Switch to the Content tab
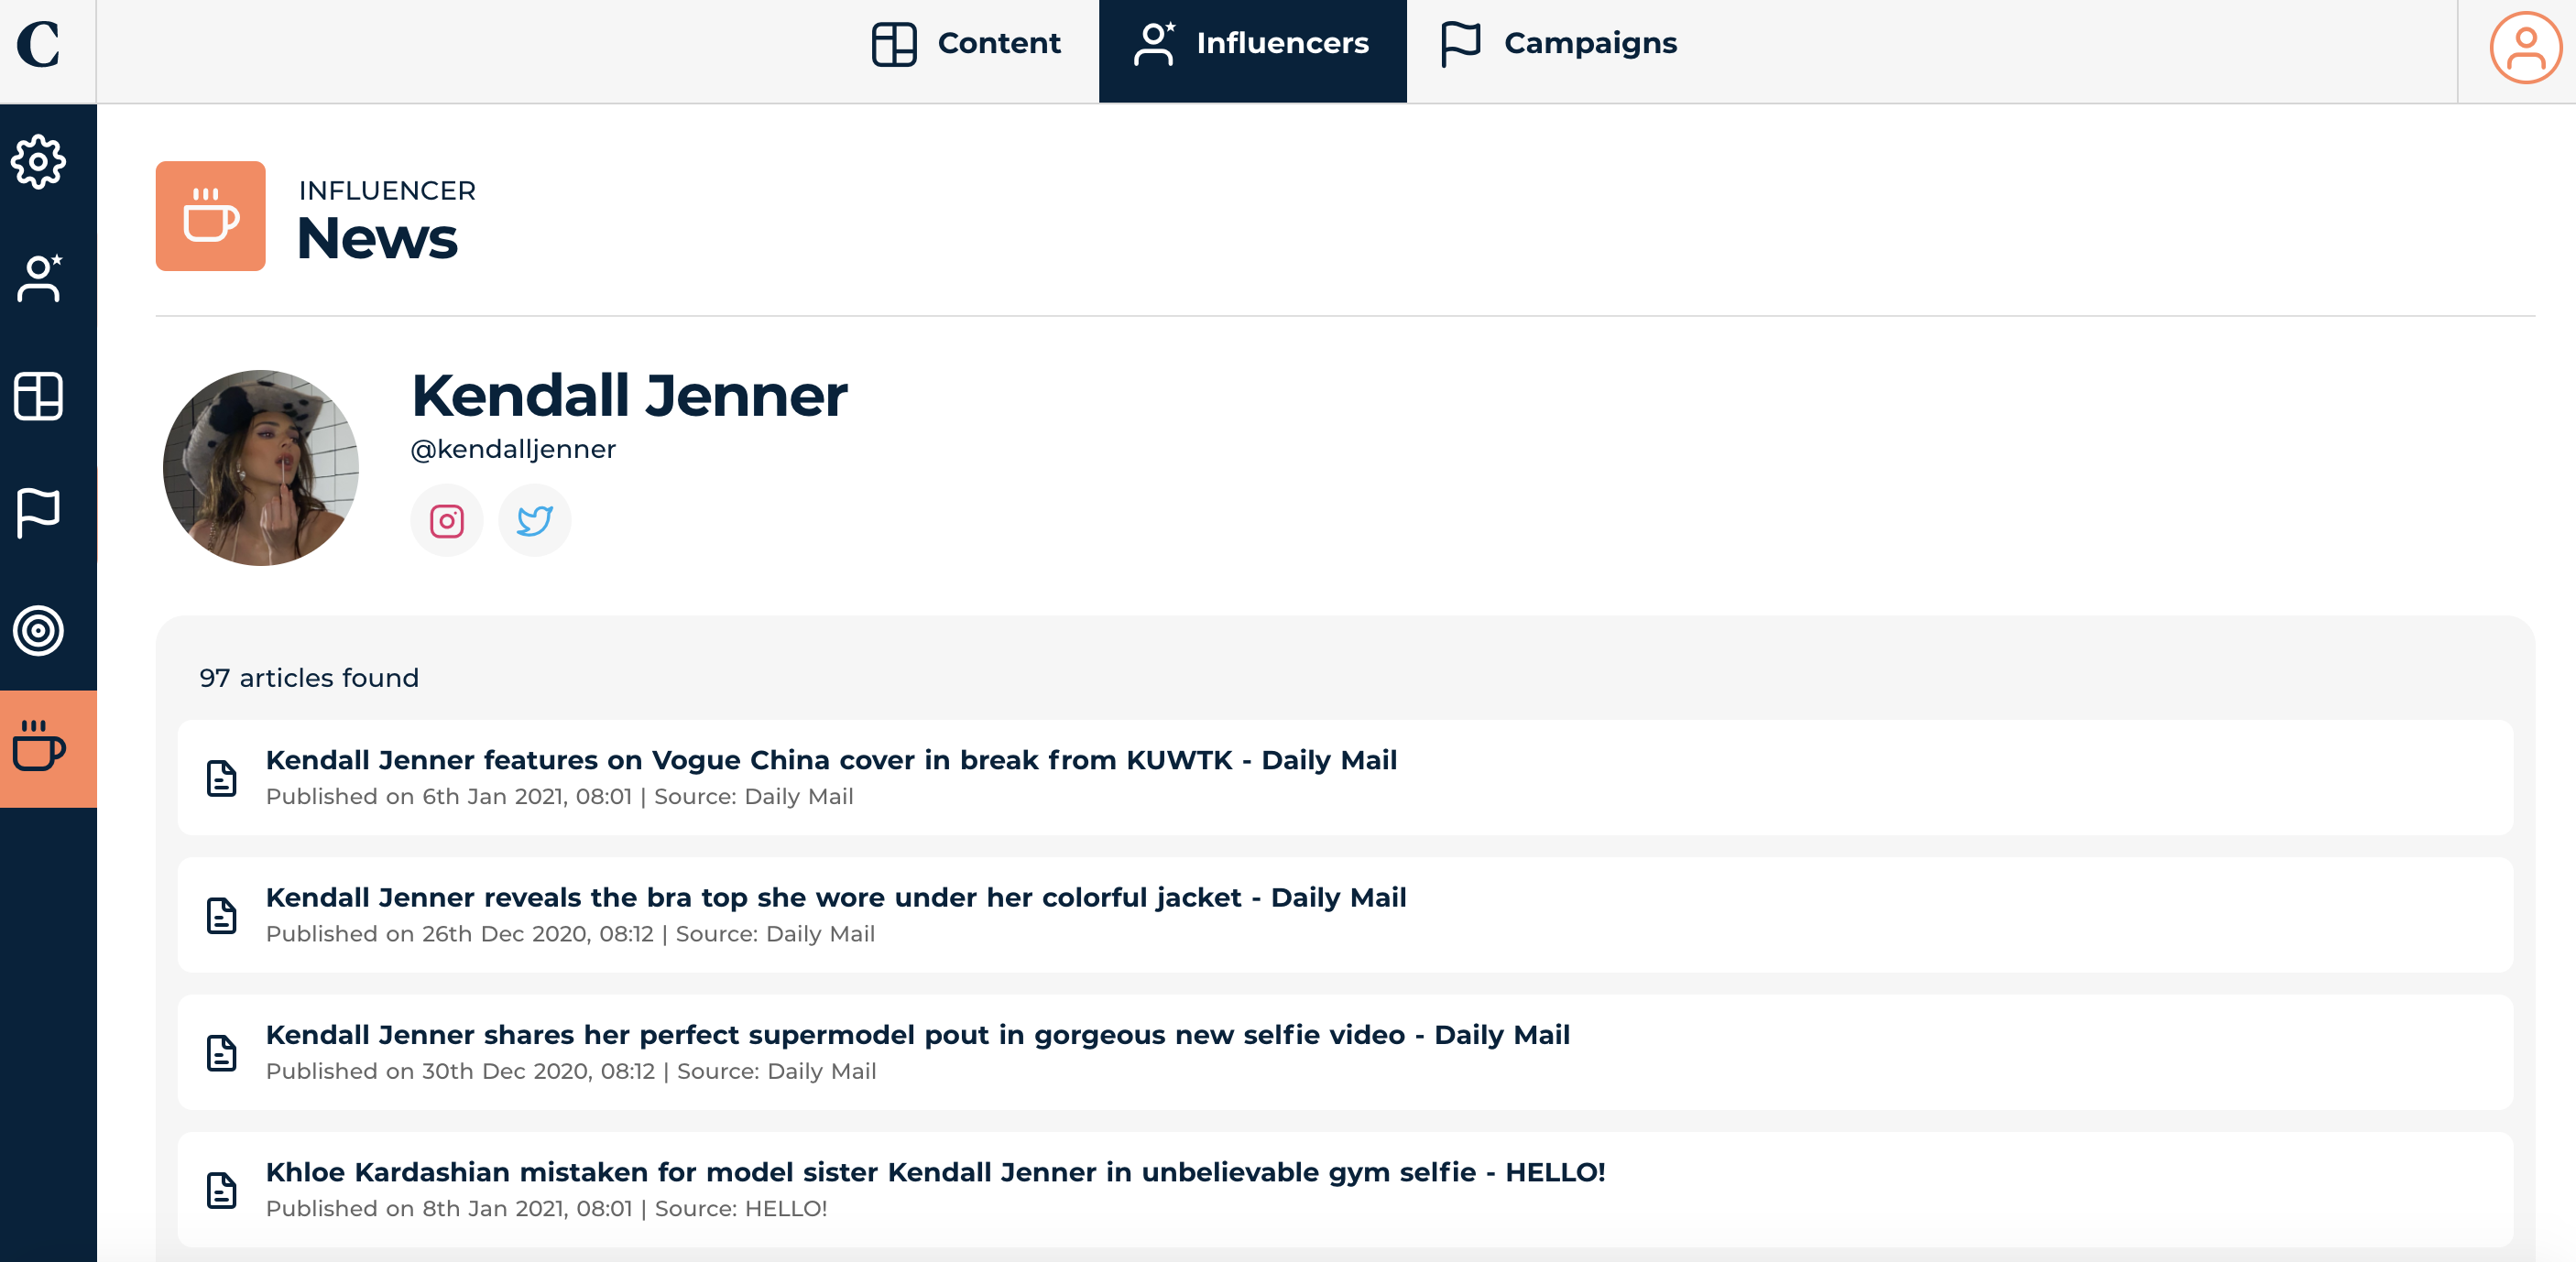The width and height of the screenshot is (2576, 1262). click(x=966, y=44)
